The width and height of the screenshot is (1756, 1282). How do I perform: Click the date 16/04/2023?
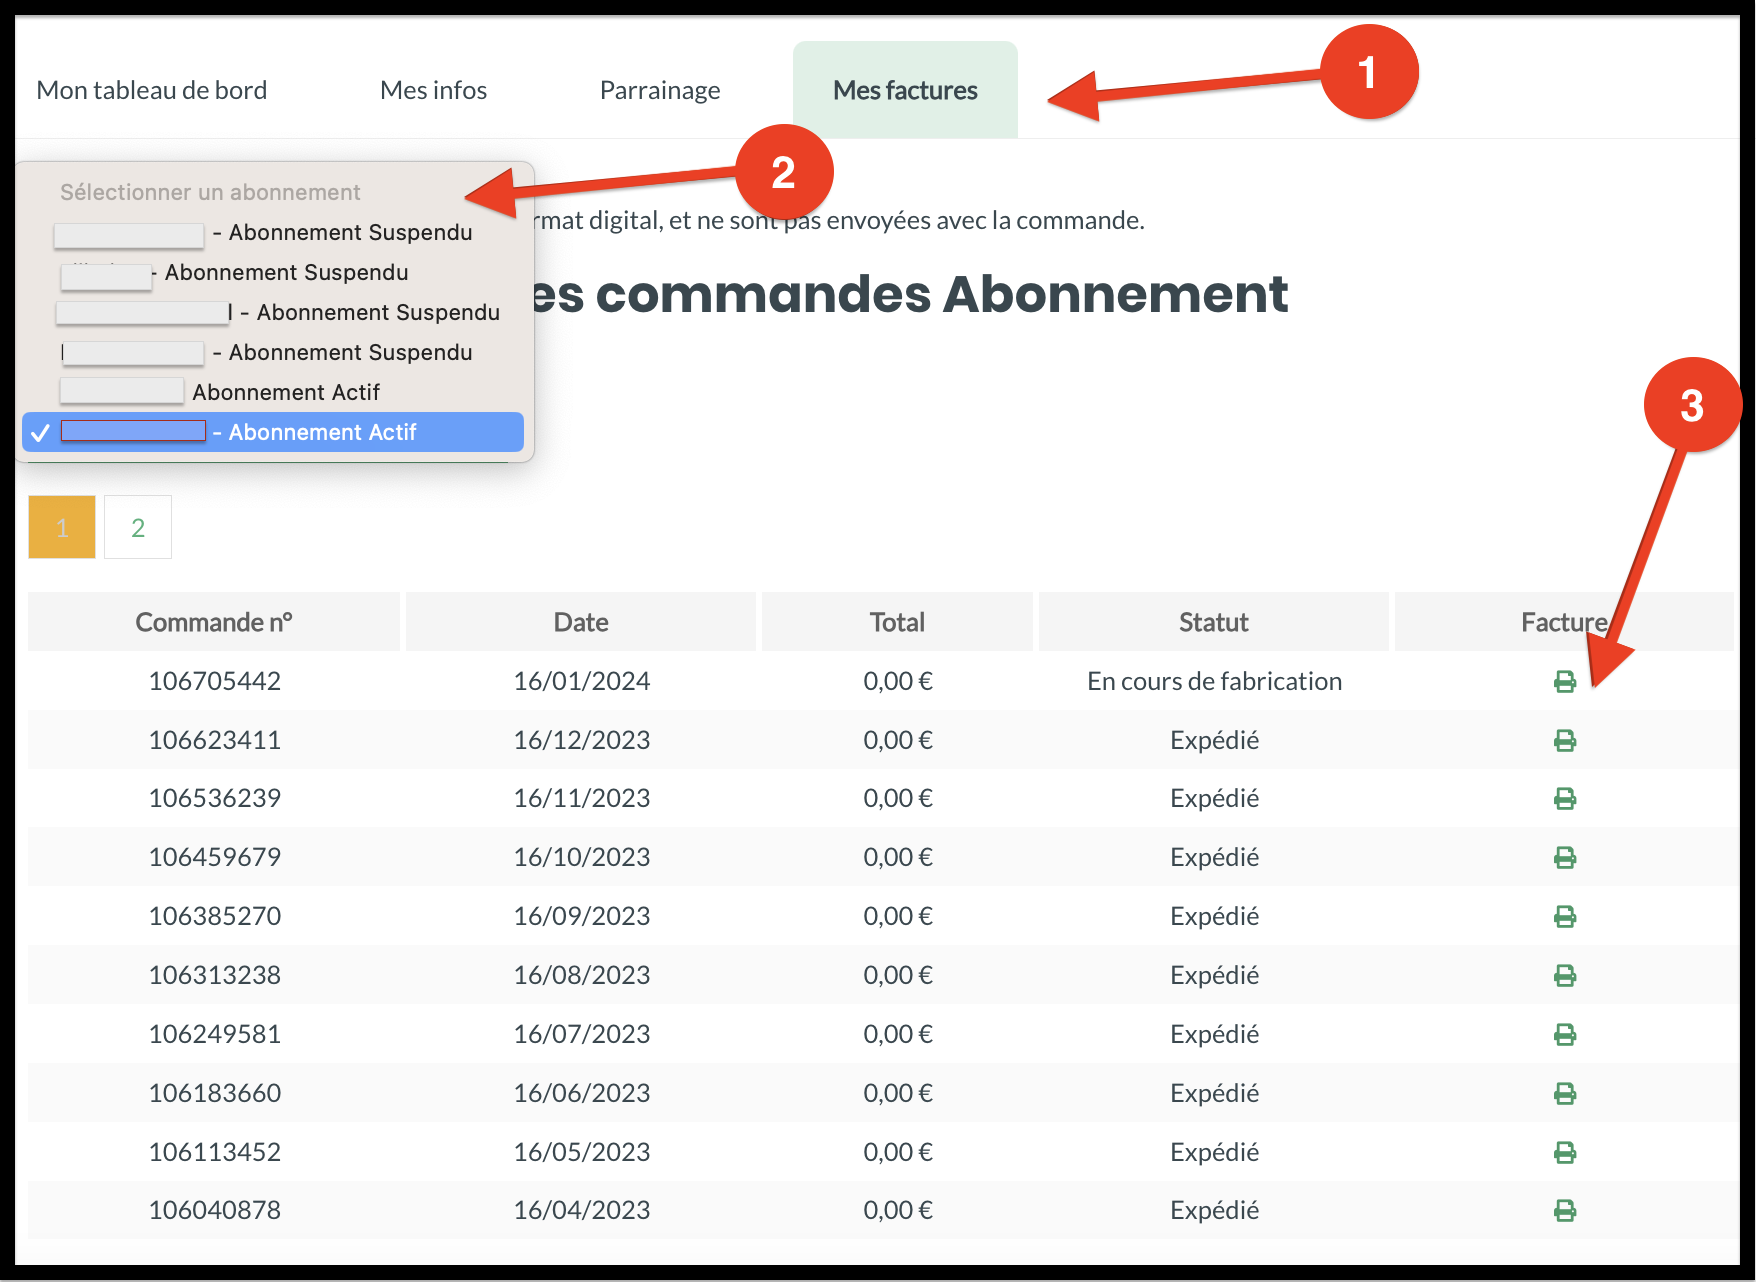point(582,1210)
